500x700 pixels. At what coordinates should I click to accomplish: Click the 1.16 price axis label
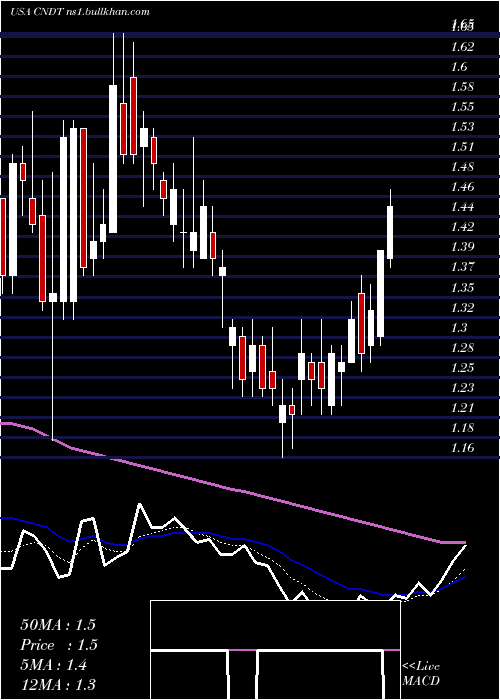462,448
